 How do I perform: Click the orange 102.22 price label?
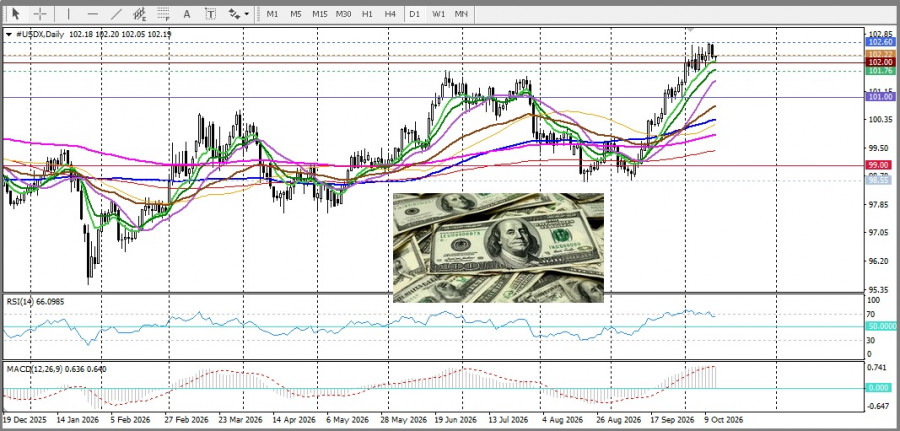pos(880,54)
